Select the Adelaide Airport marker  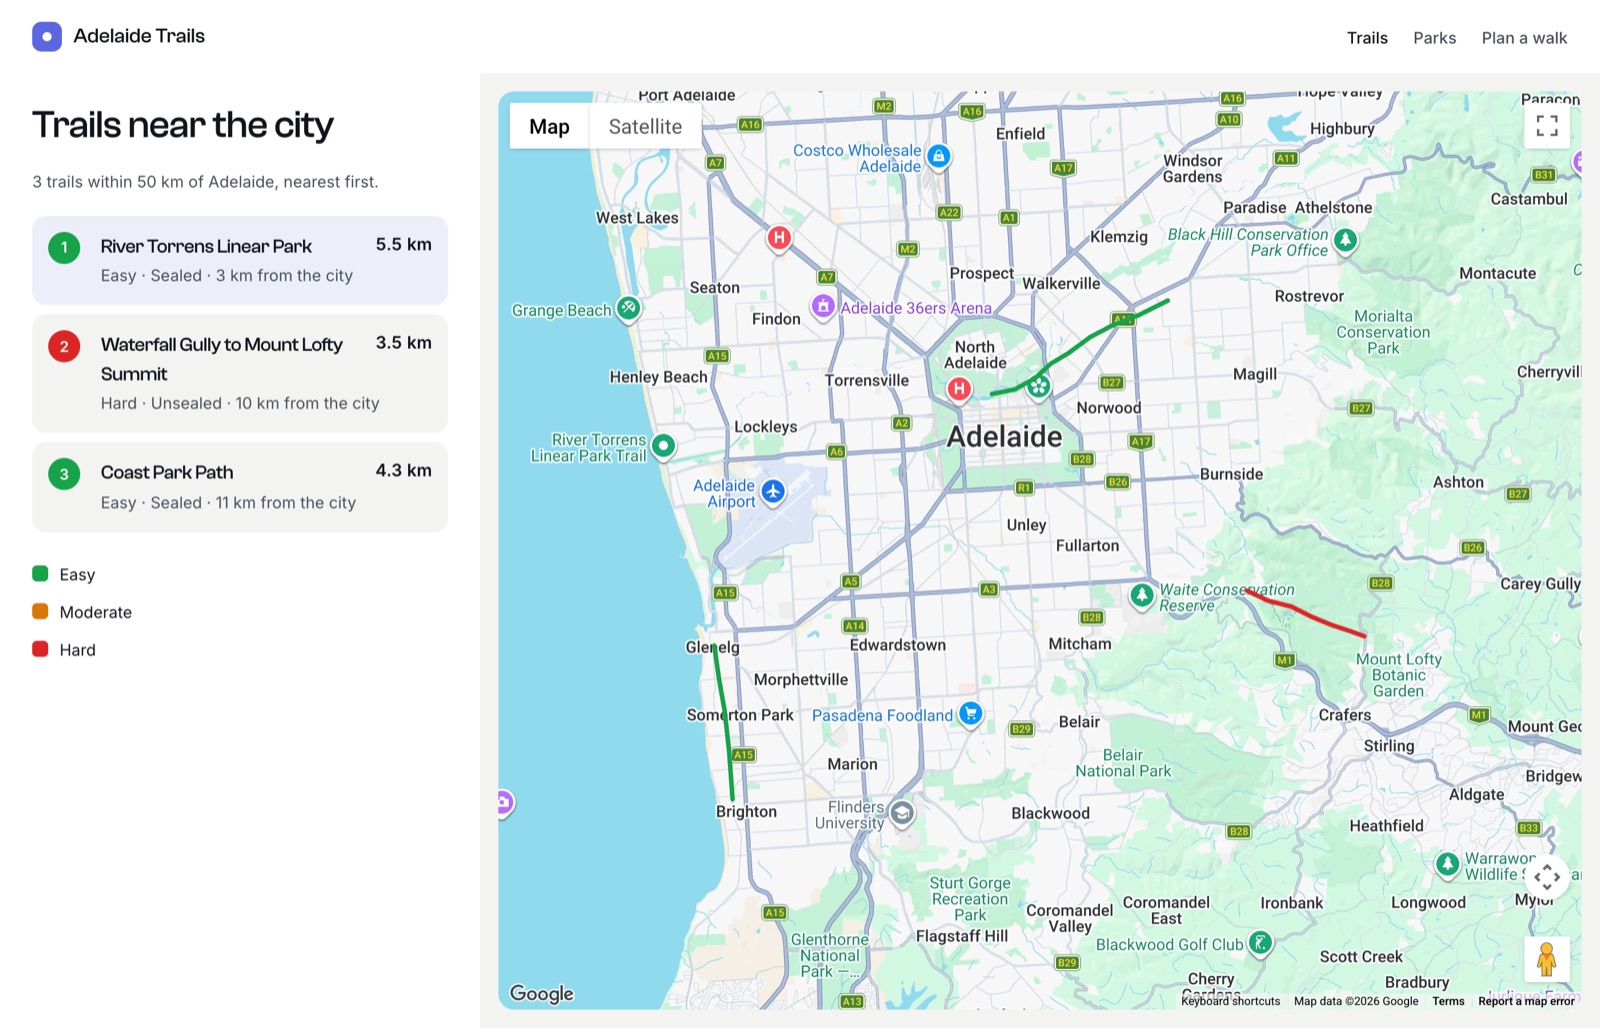[773, 491]
